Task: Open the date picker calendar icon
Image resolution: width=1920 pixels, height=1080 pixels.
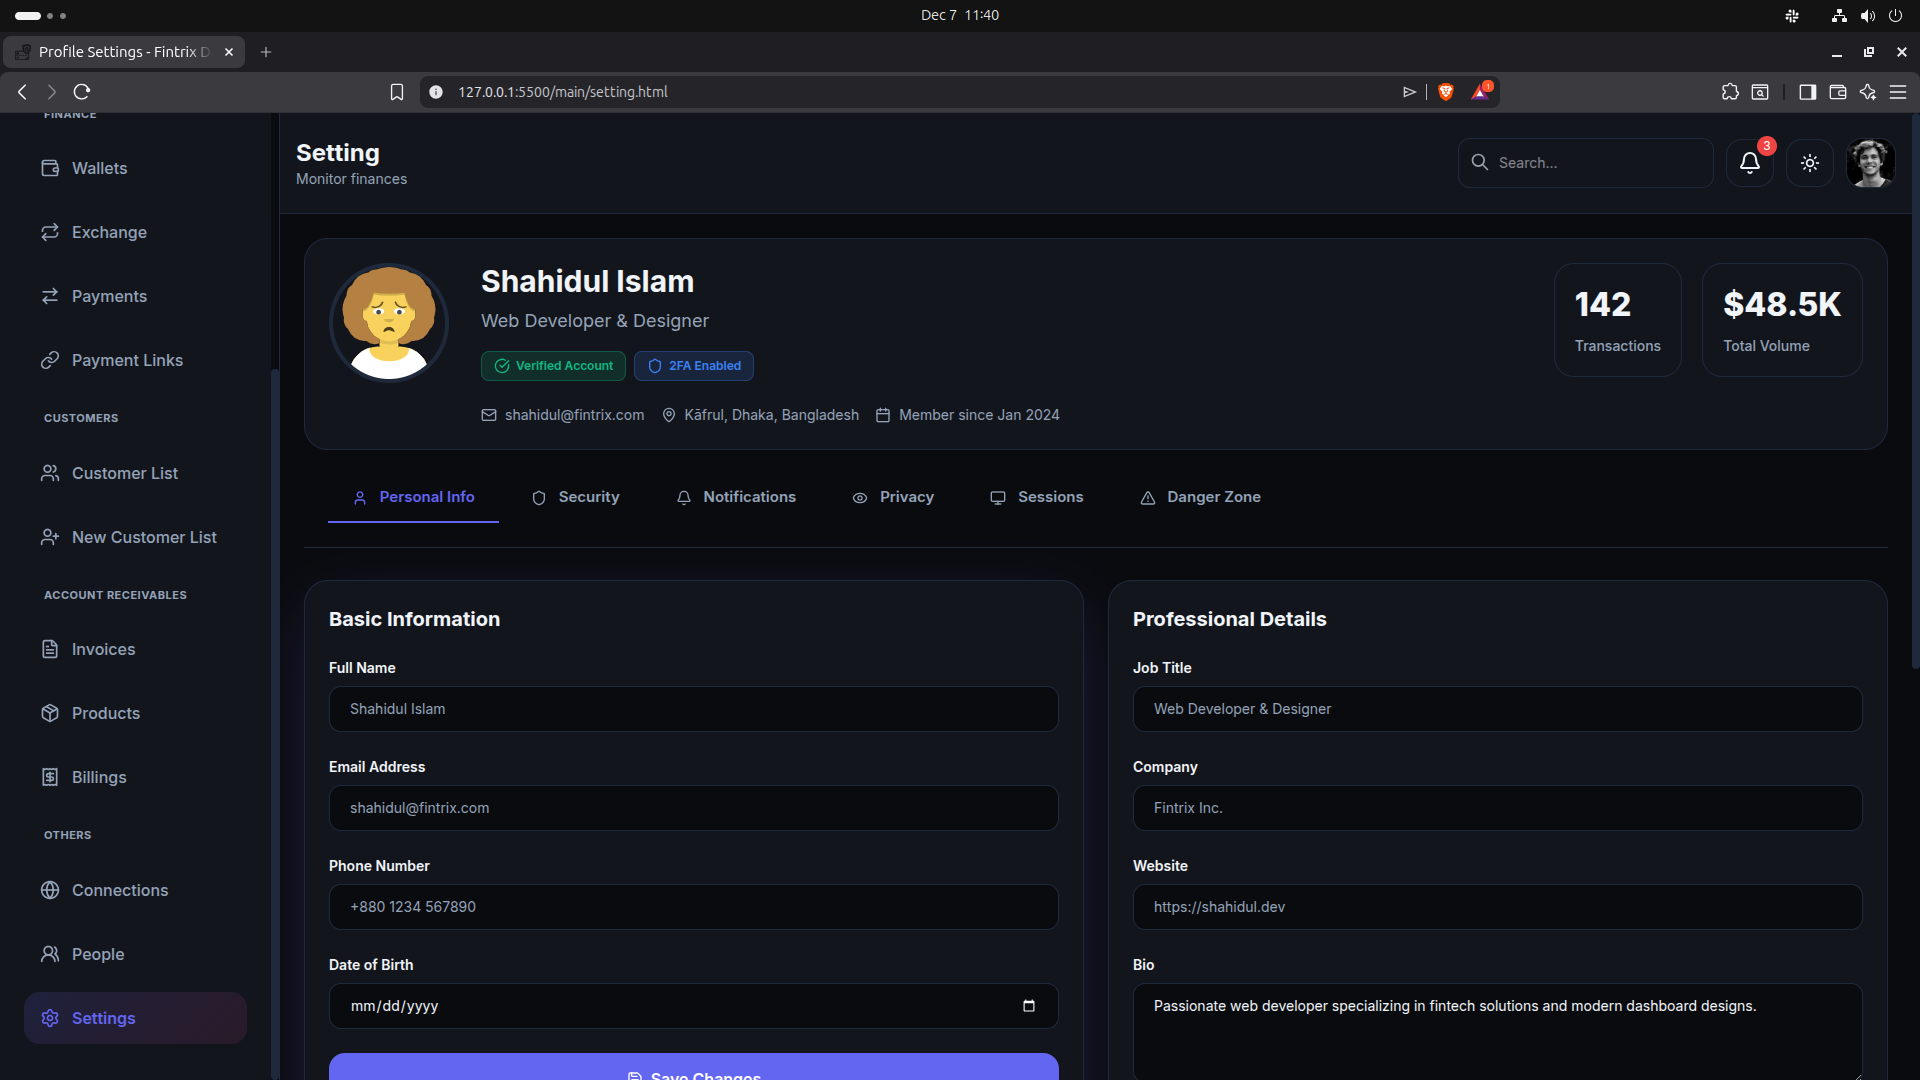Action: pyautogui.click(x=1028, y=1006)
